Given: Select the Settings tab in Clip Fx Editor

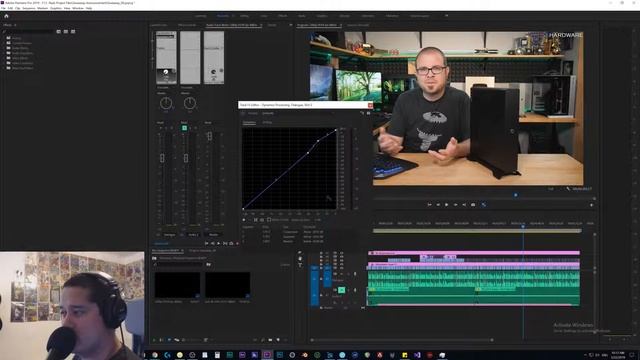Looking at the screenshot, I should click(x=267, y=122).
